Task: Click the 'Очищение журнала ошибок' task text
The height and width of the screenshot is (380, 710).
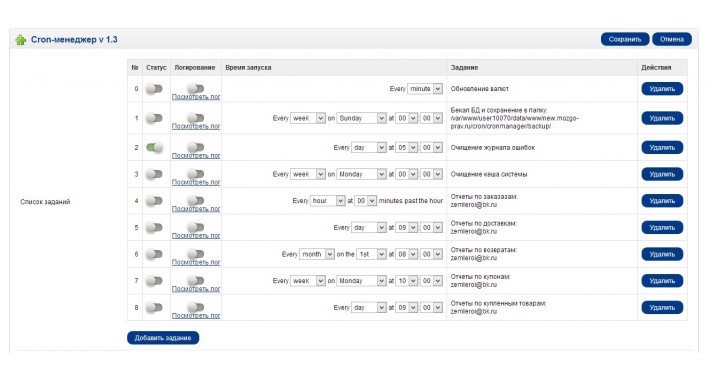Action: tap(493, 148)
